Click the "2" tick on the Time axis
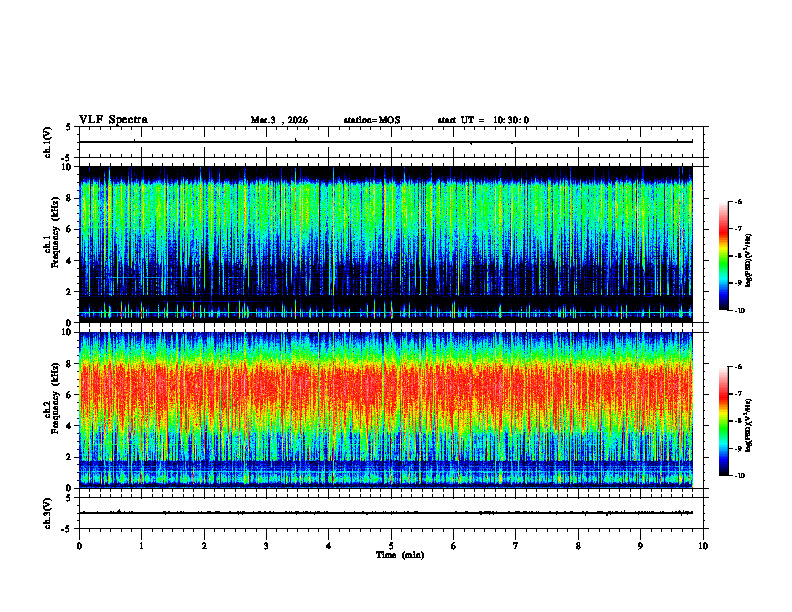792x612 pixels. click(204, 546)
